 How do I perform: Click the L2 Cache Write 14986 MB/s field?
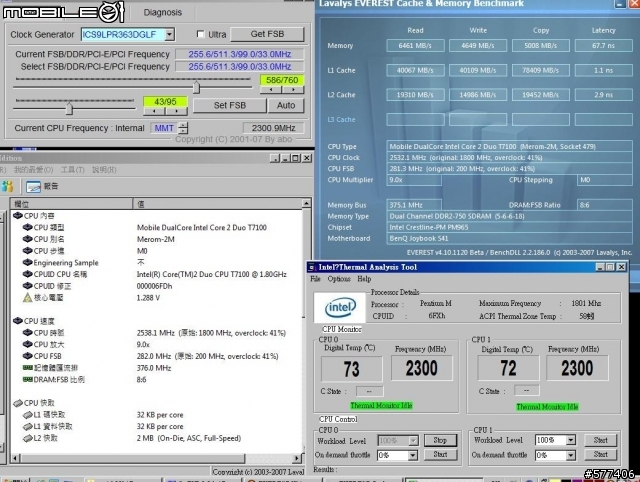(x=478, y=95)
